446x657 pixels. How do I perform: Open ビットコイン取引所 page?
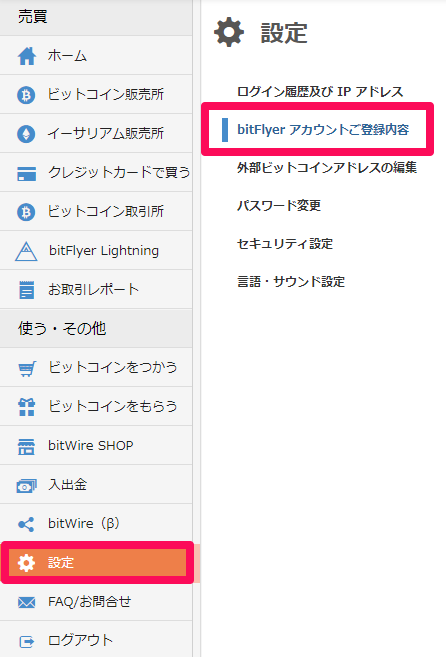point(96,211)
